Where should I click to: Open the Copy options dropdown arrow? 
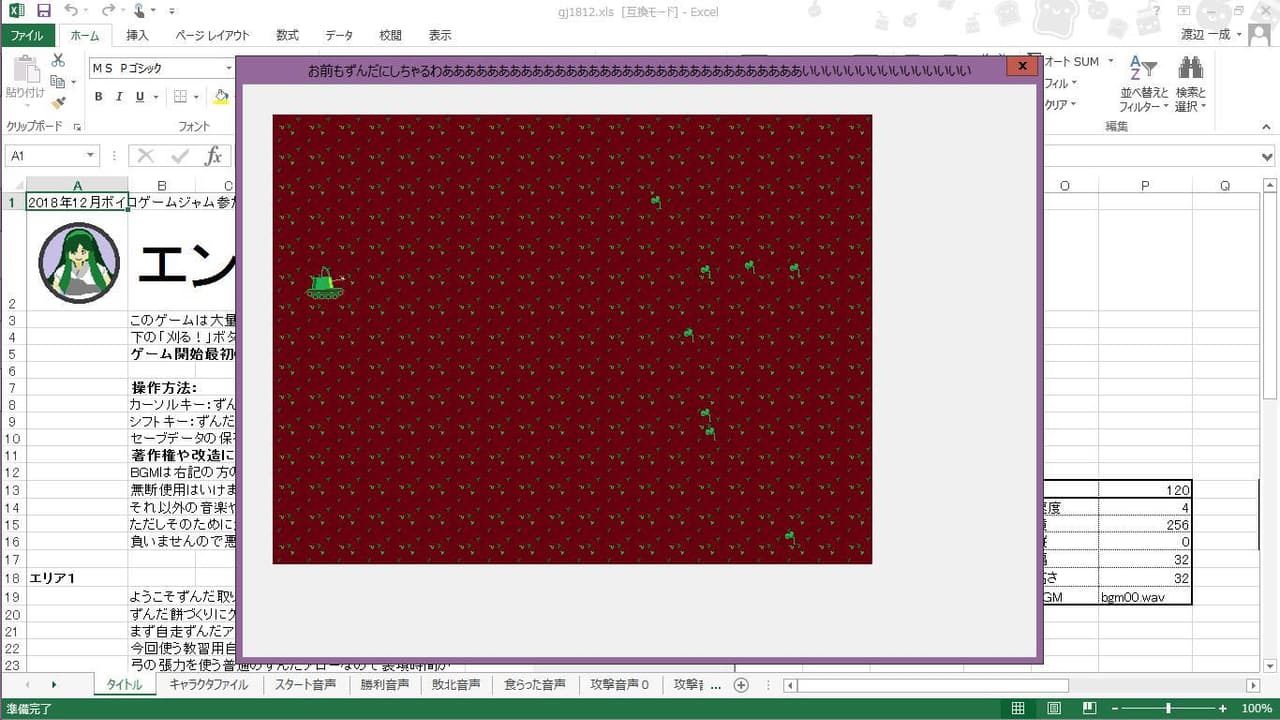[x=73, y=83]
